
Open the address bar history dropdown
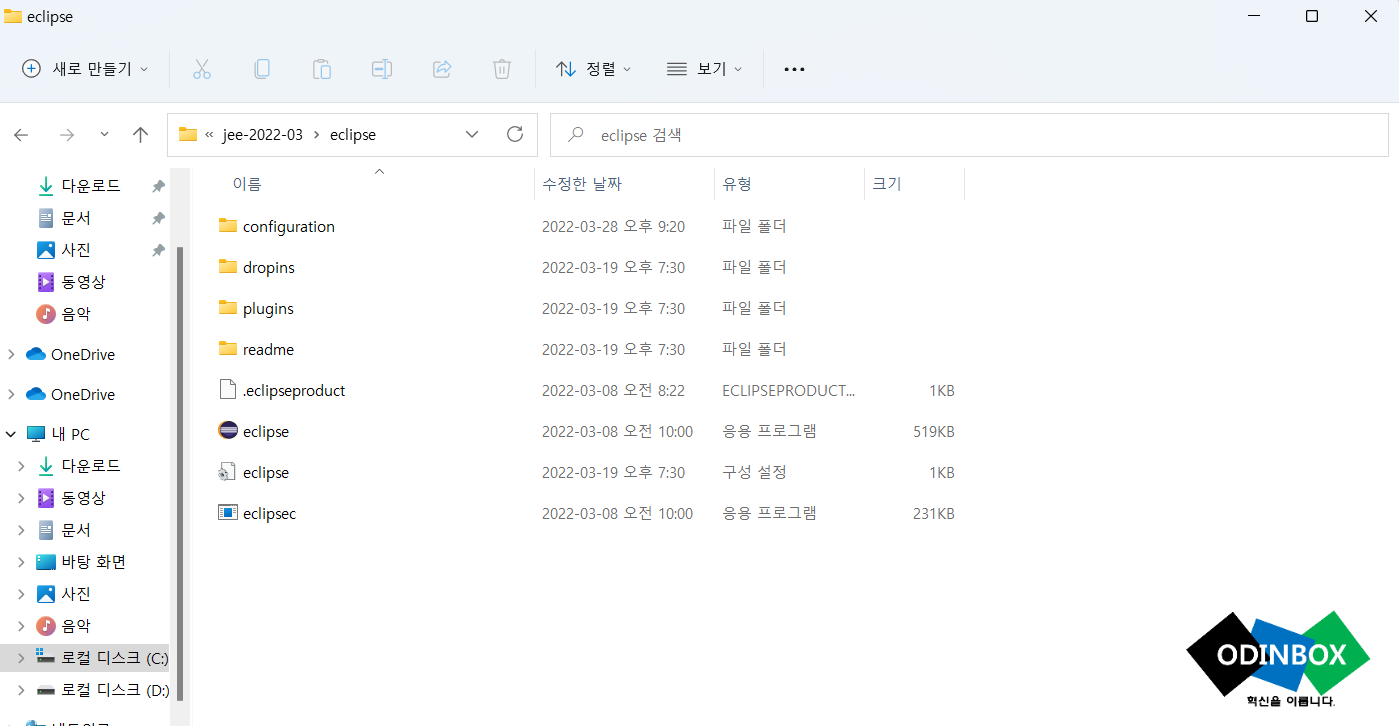coord(472,134)
